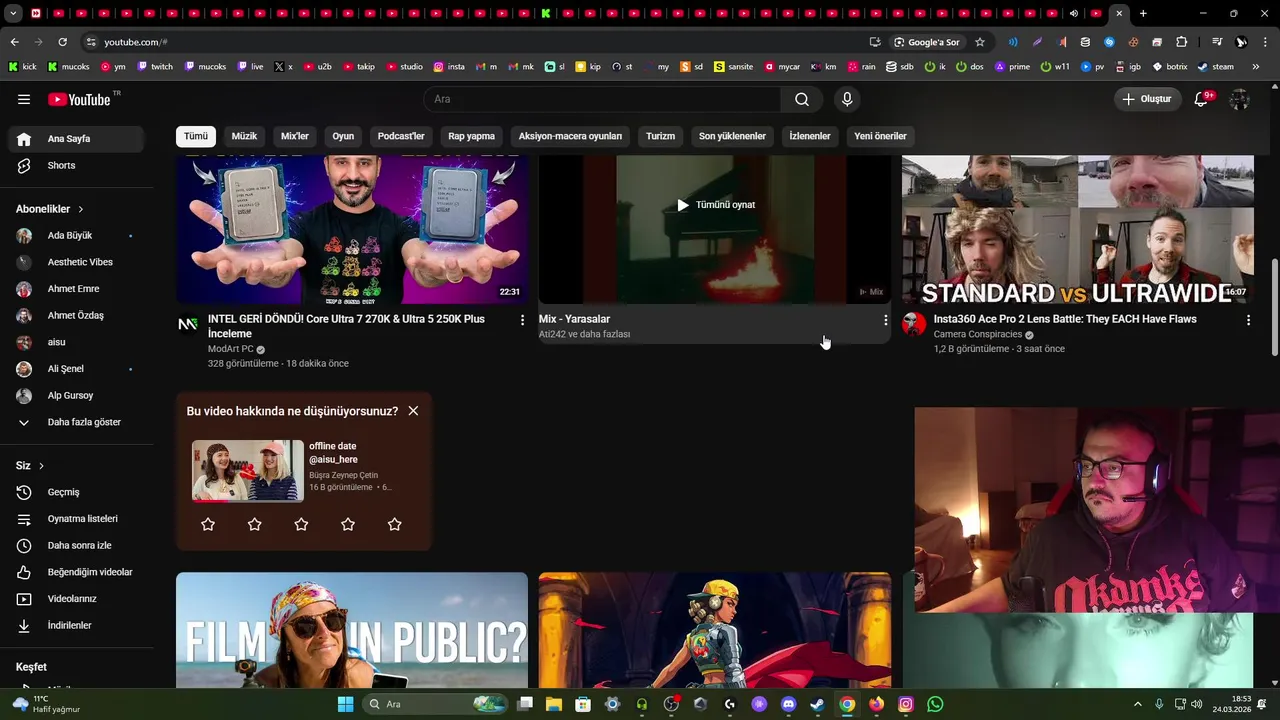The image size is (1280, 720).
Task: Rate the video with the third star
Action: tap(301, 524)
